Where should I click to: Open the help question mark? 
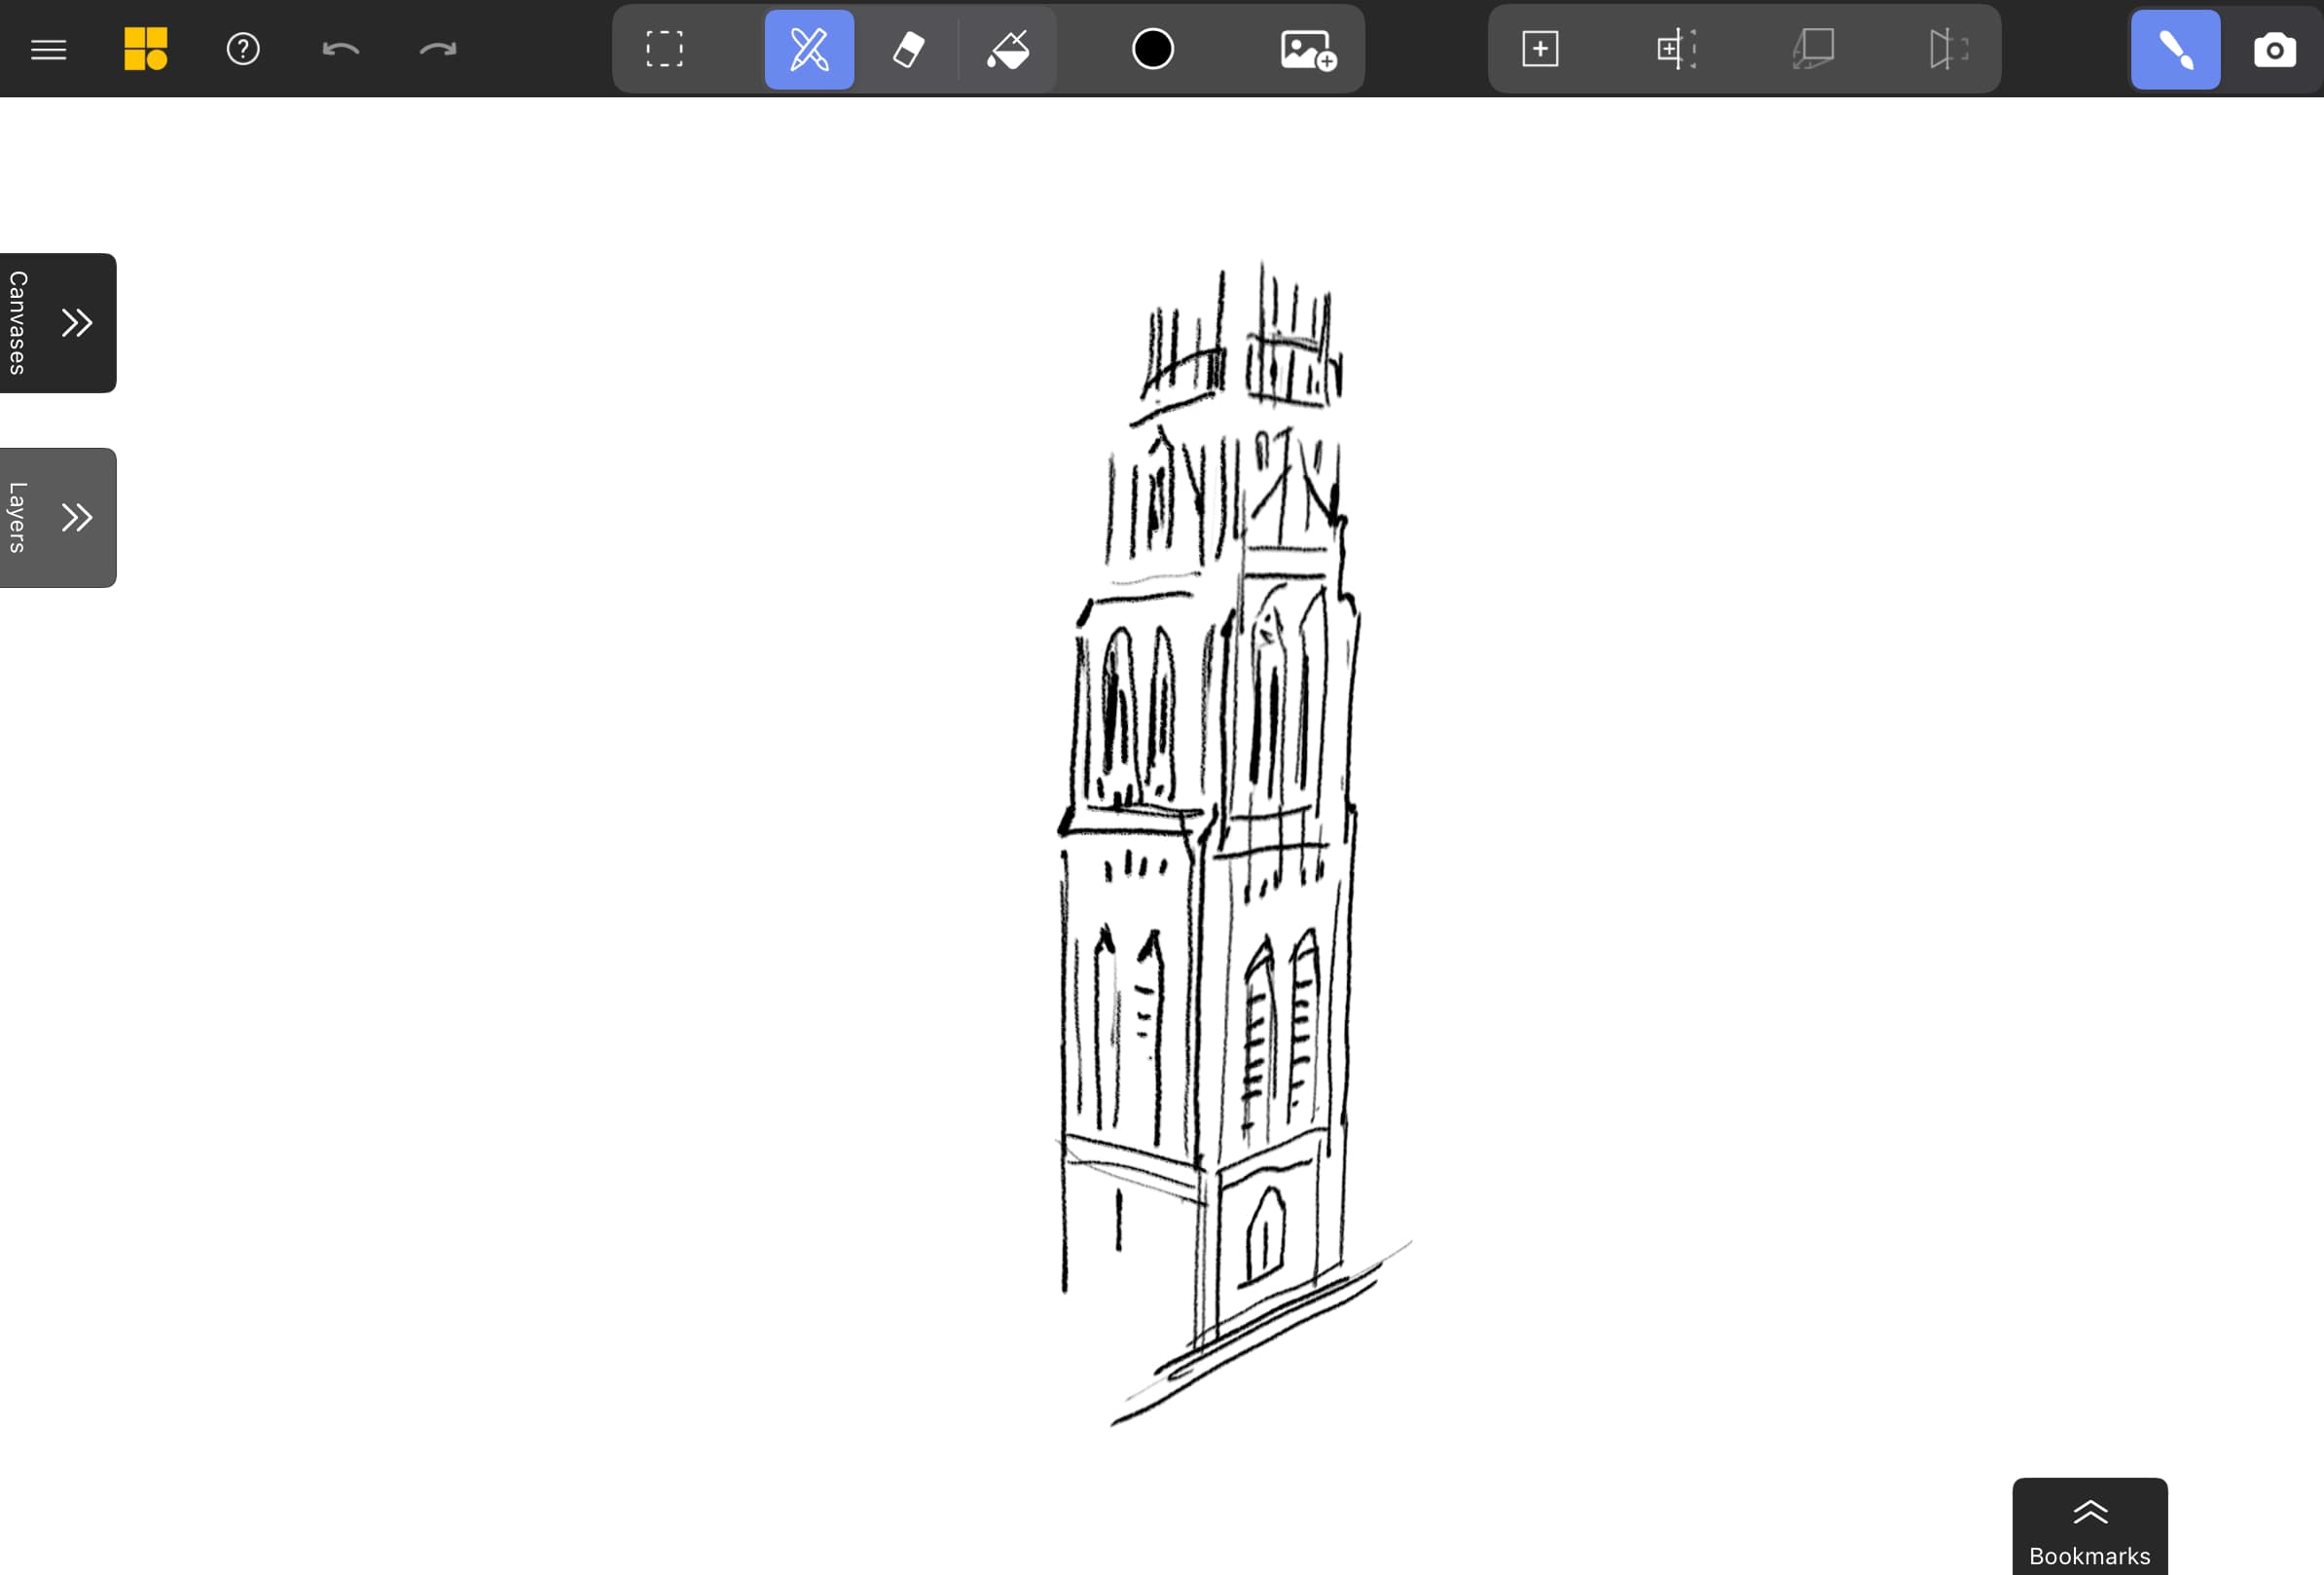coord(243,49)
